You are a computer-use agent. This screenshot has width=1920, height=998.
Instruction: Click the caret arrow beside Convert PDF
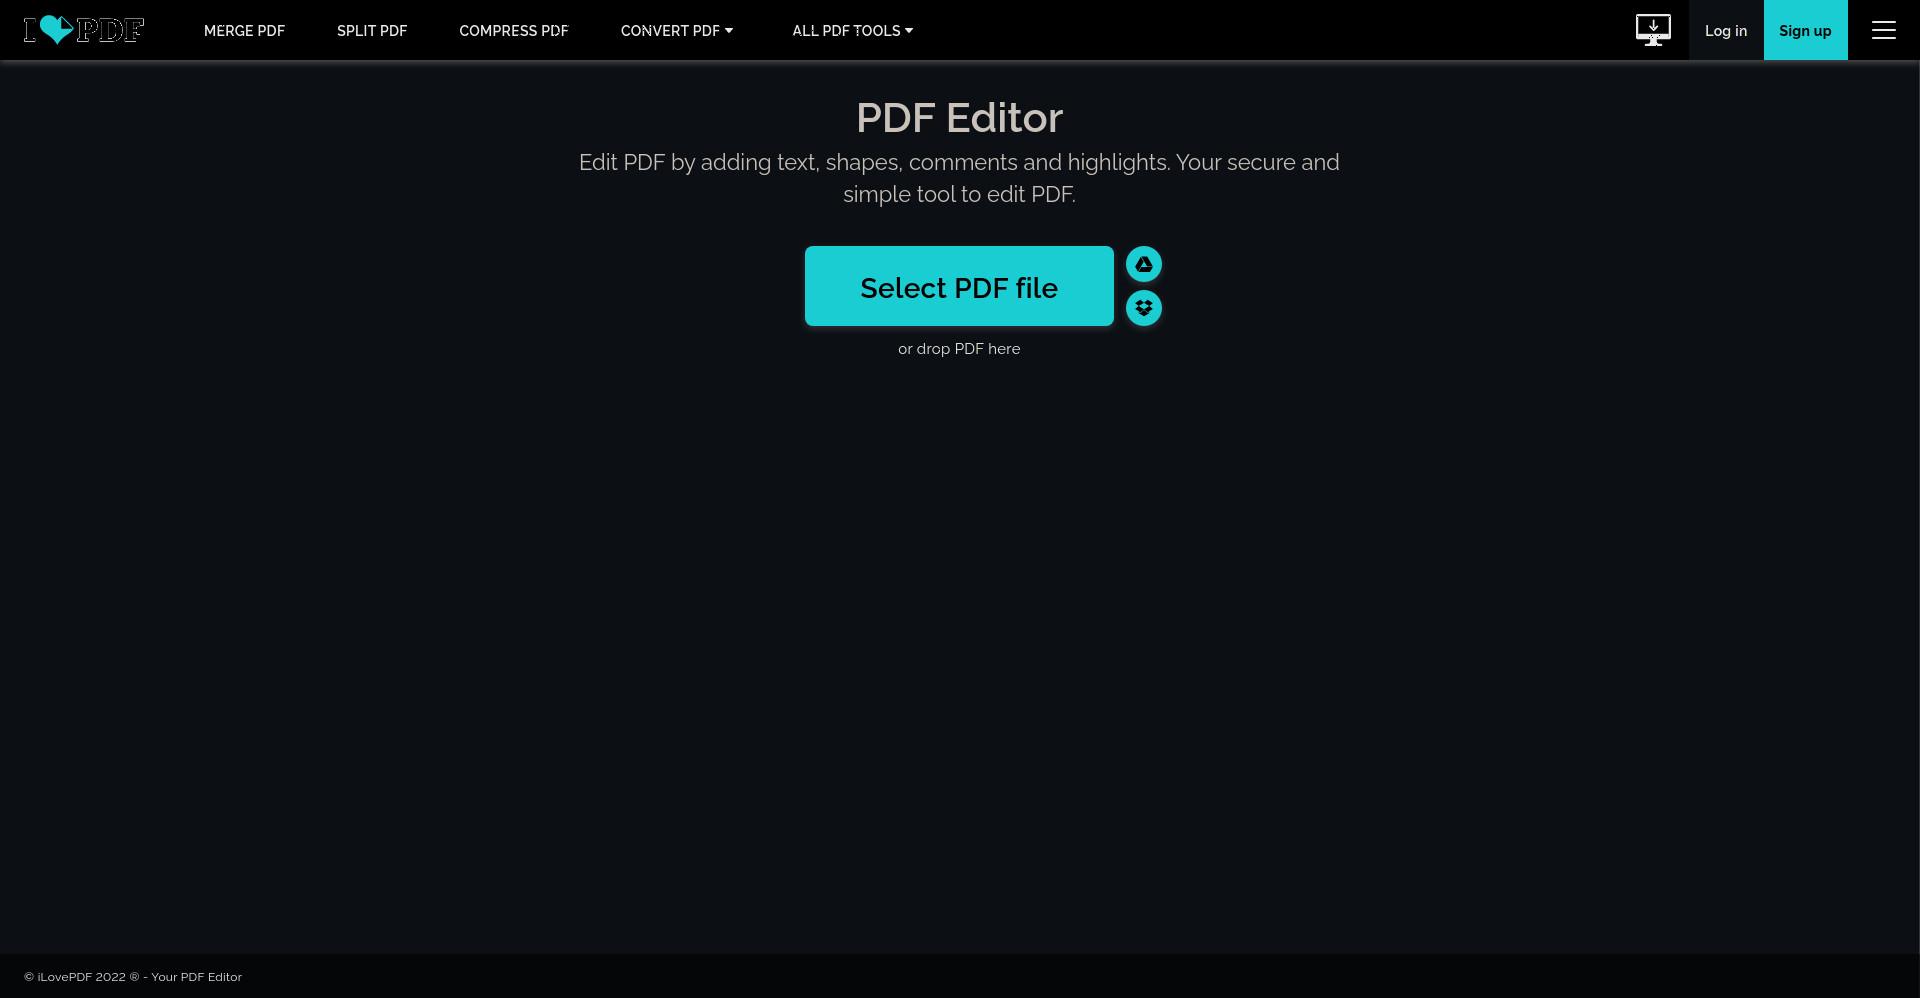729,31
